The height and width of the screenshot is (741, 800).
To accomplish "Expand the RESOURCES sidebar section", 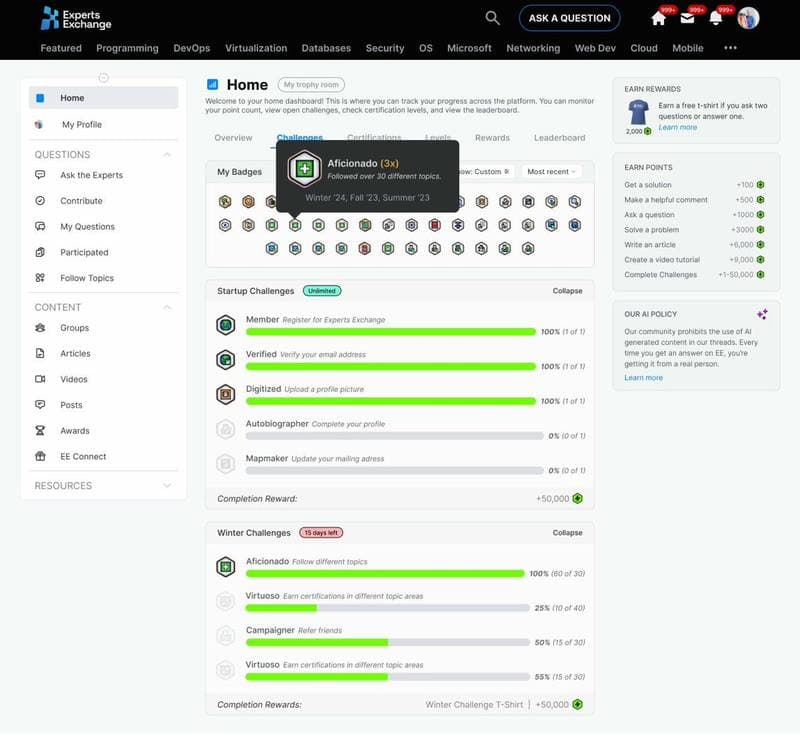I will click(167, 486).
